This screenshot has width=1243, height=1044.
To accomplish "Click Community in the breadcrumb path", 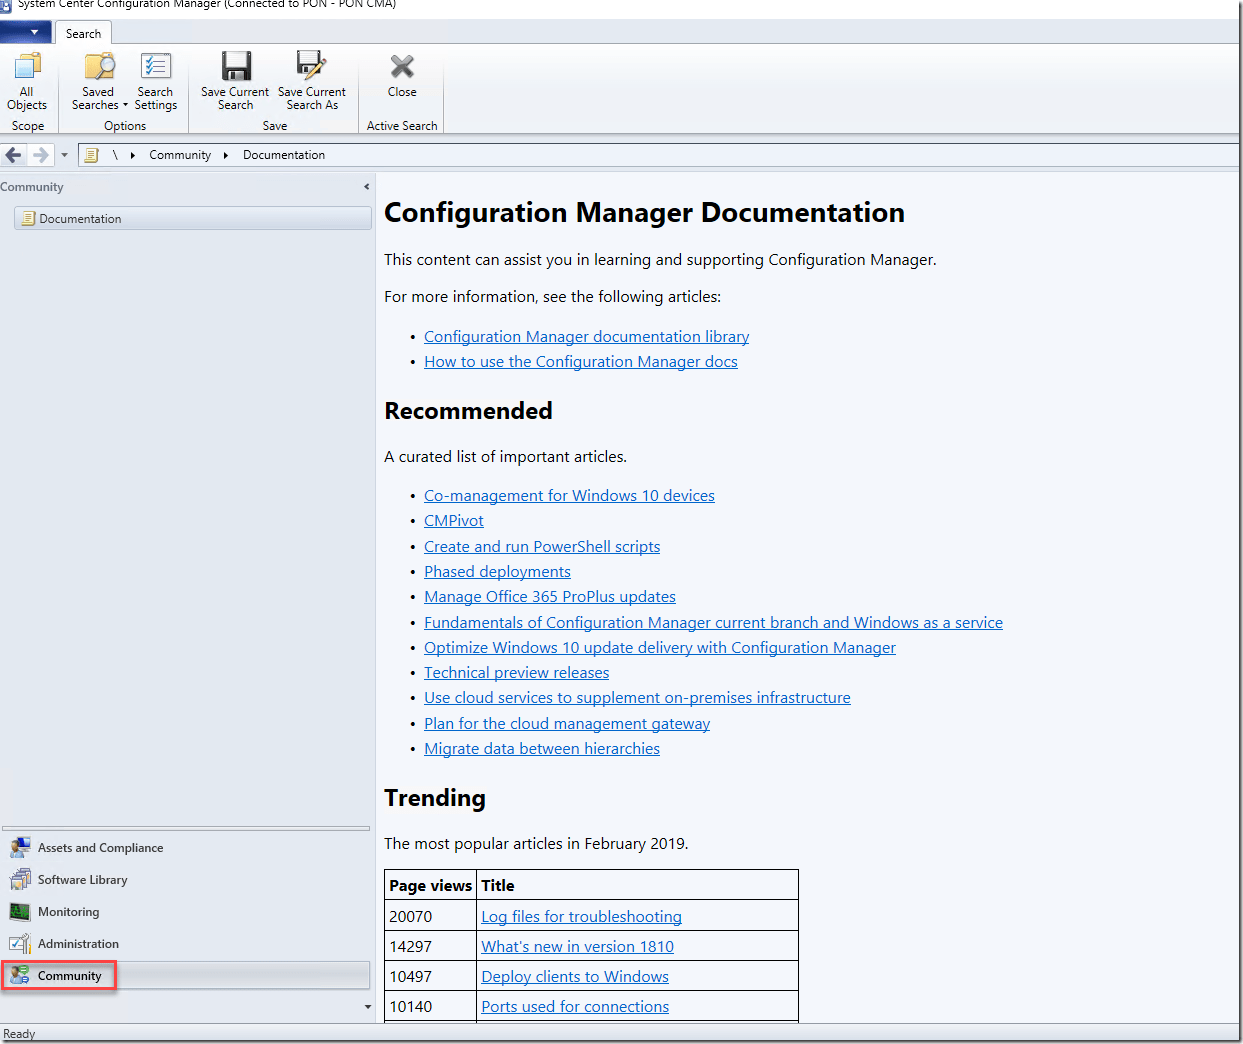I will click(x=180, y=155).
